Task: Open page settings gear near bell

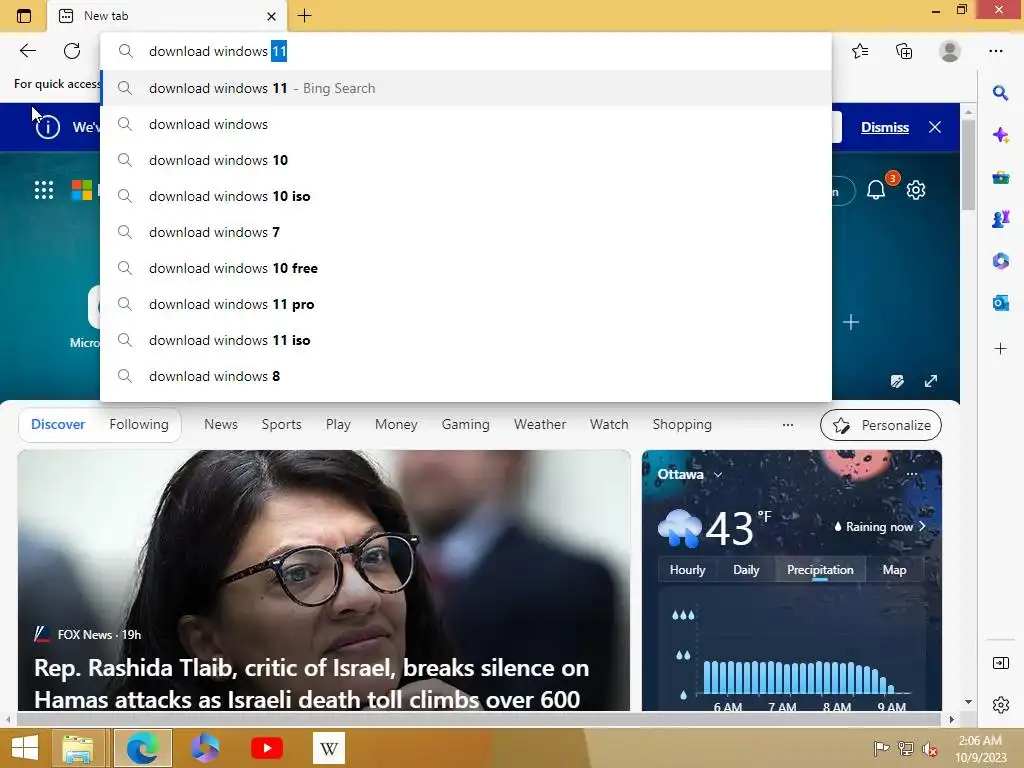Action: coord(916,190)
